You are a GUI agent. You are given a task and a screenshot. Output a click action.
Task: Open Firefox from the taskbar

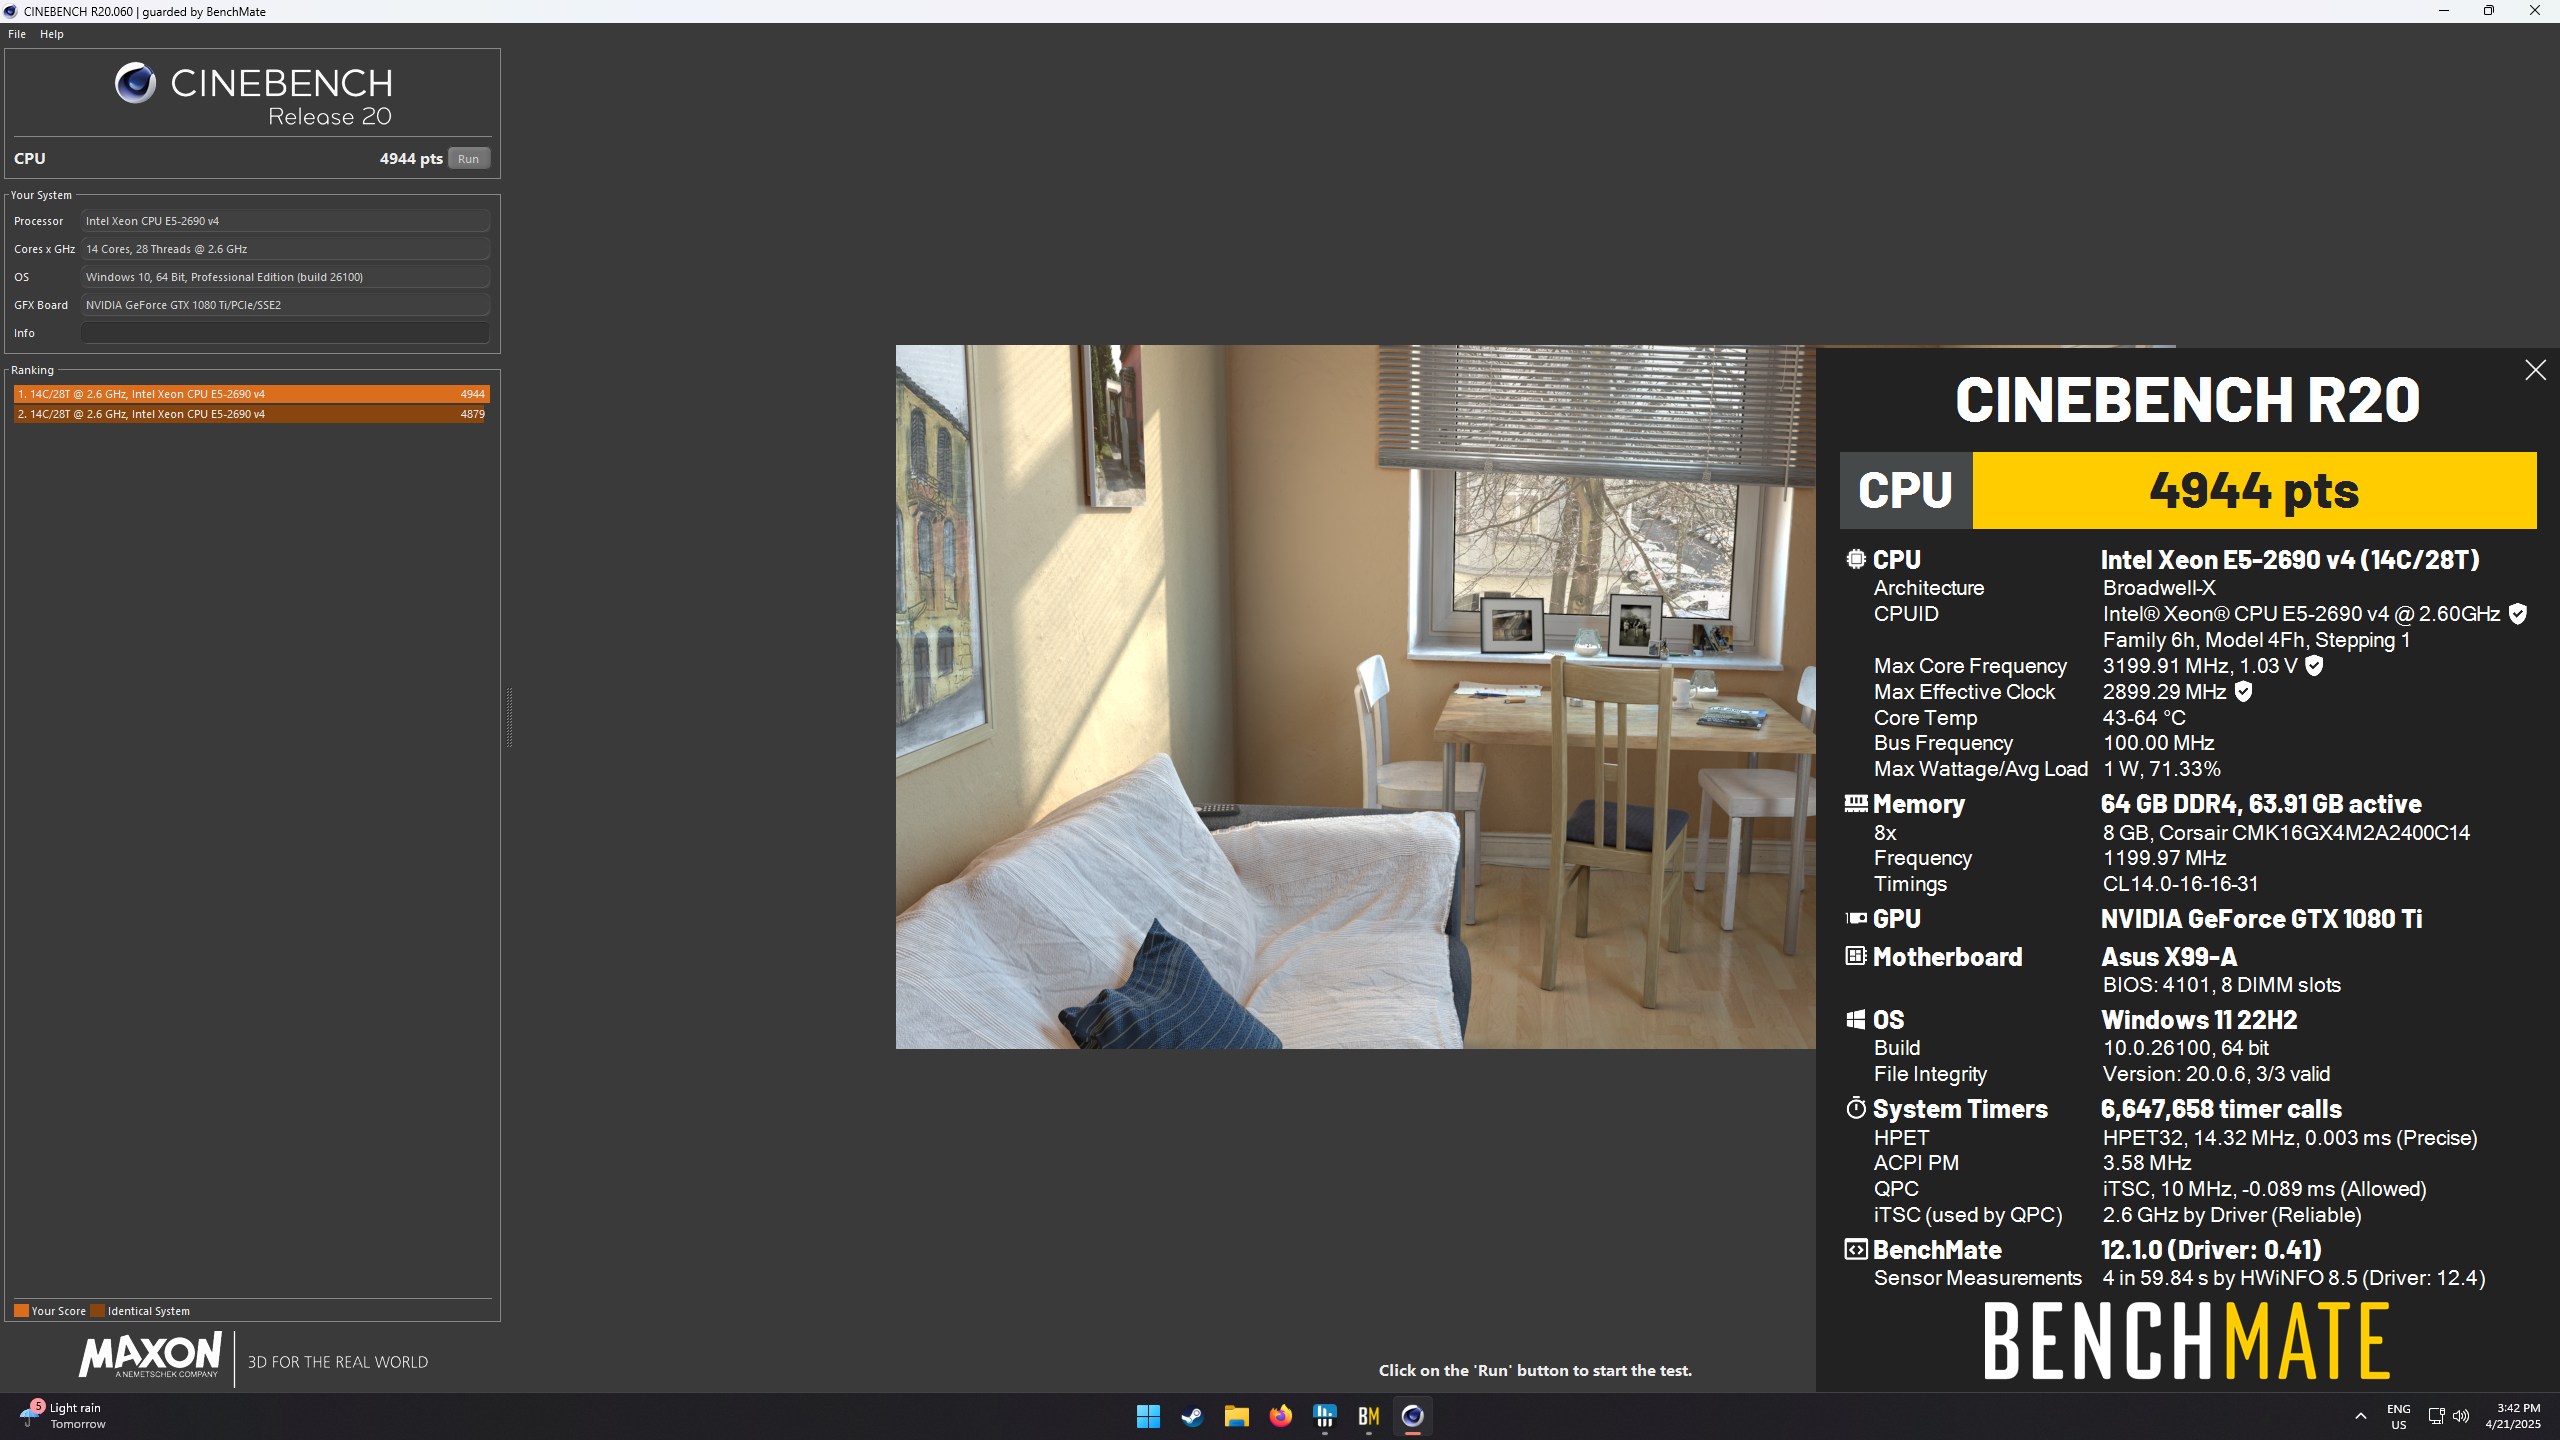point(1280,1416)
